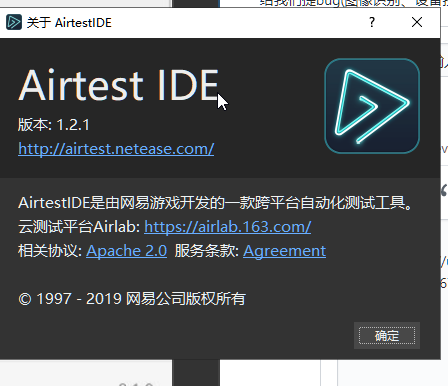Image resolution: width=448 pixels, height=386 pixels.
Task: Close the 关于 AirtestIDE dialog
Action: (417, 22)
